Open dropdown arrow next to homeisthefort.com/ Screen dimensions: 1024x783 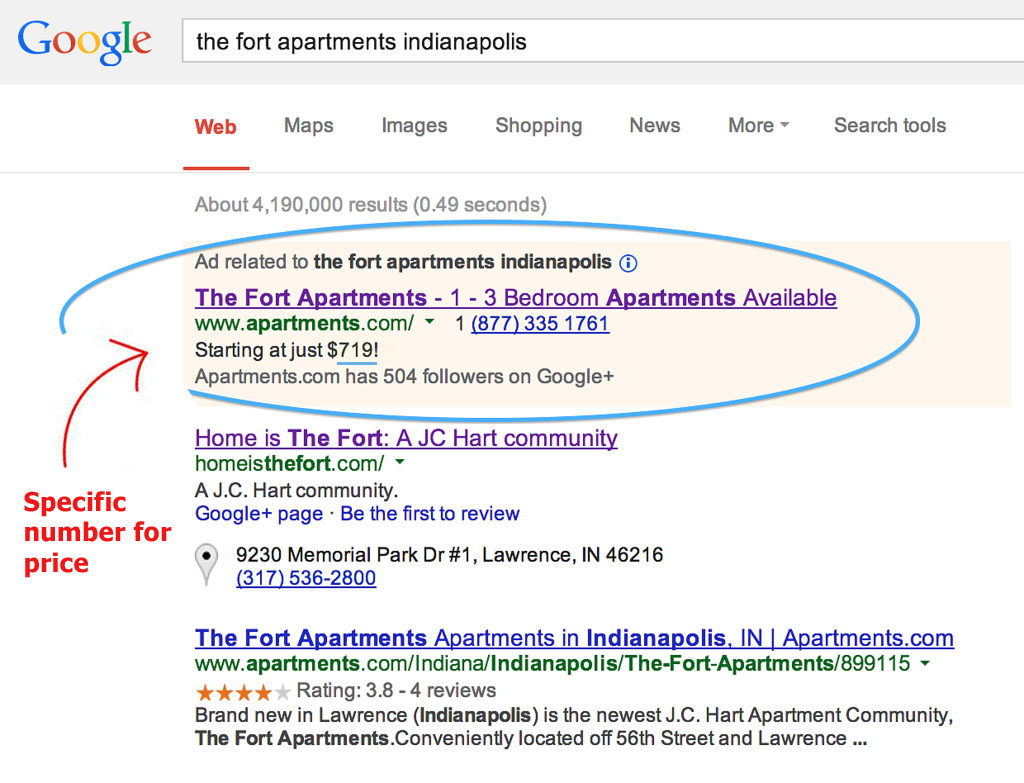(400, 463)
